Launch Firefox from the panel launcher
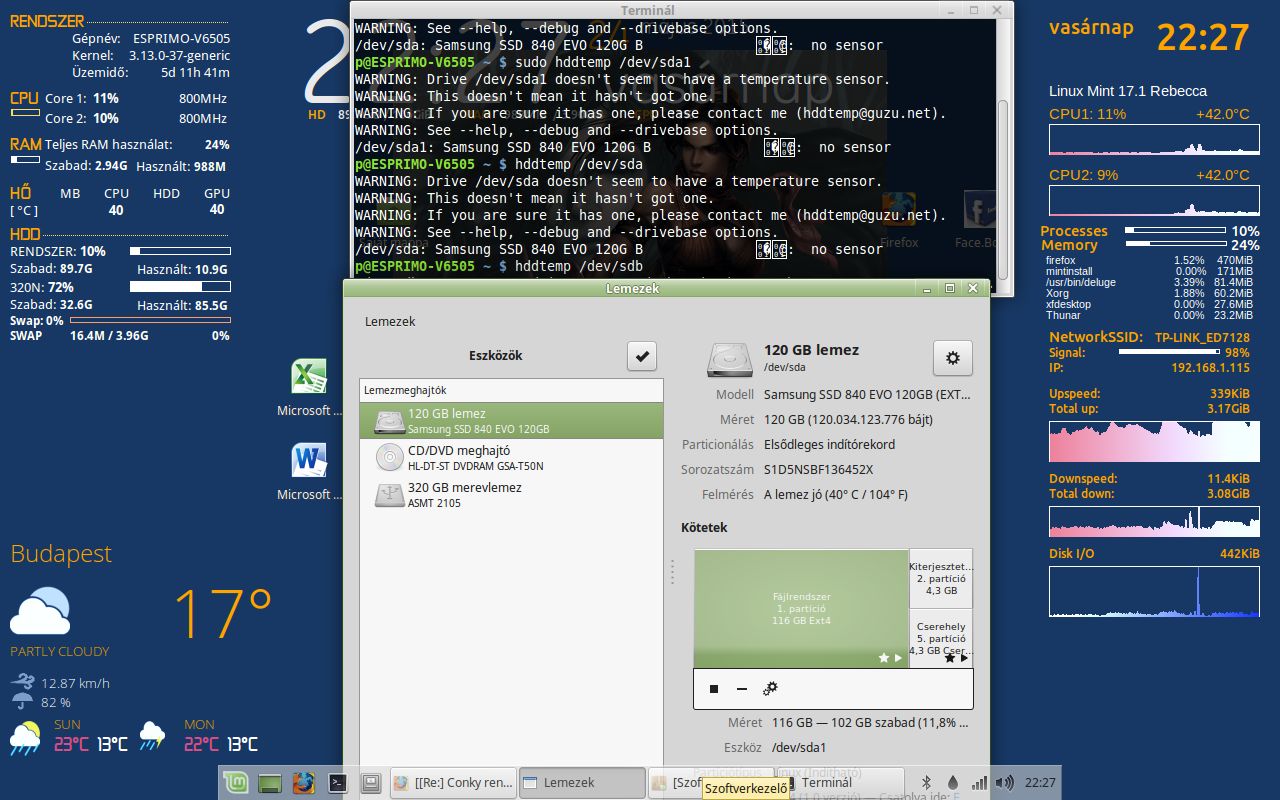Image resolution: width=1280 pixels, height=800 pixels. click(x=304, y=783)
